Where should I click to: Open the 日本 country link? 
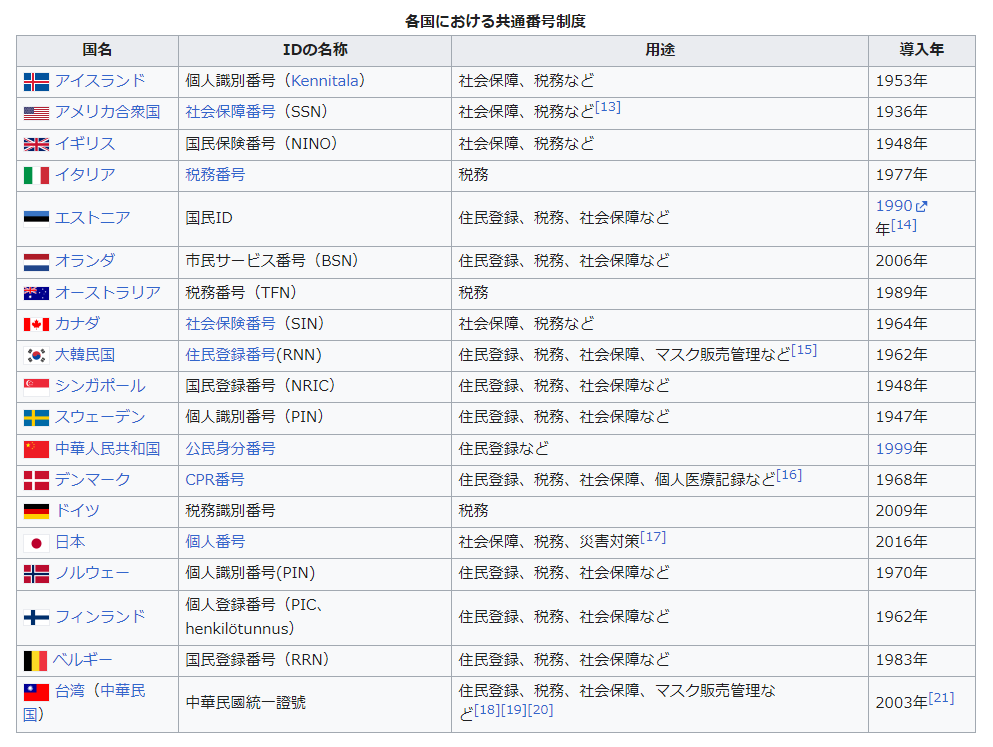[70, 542]
